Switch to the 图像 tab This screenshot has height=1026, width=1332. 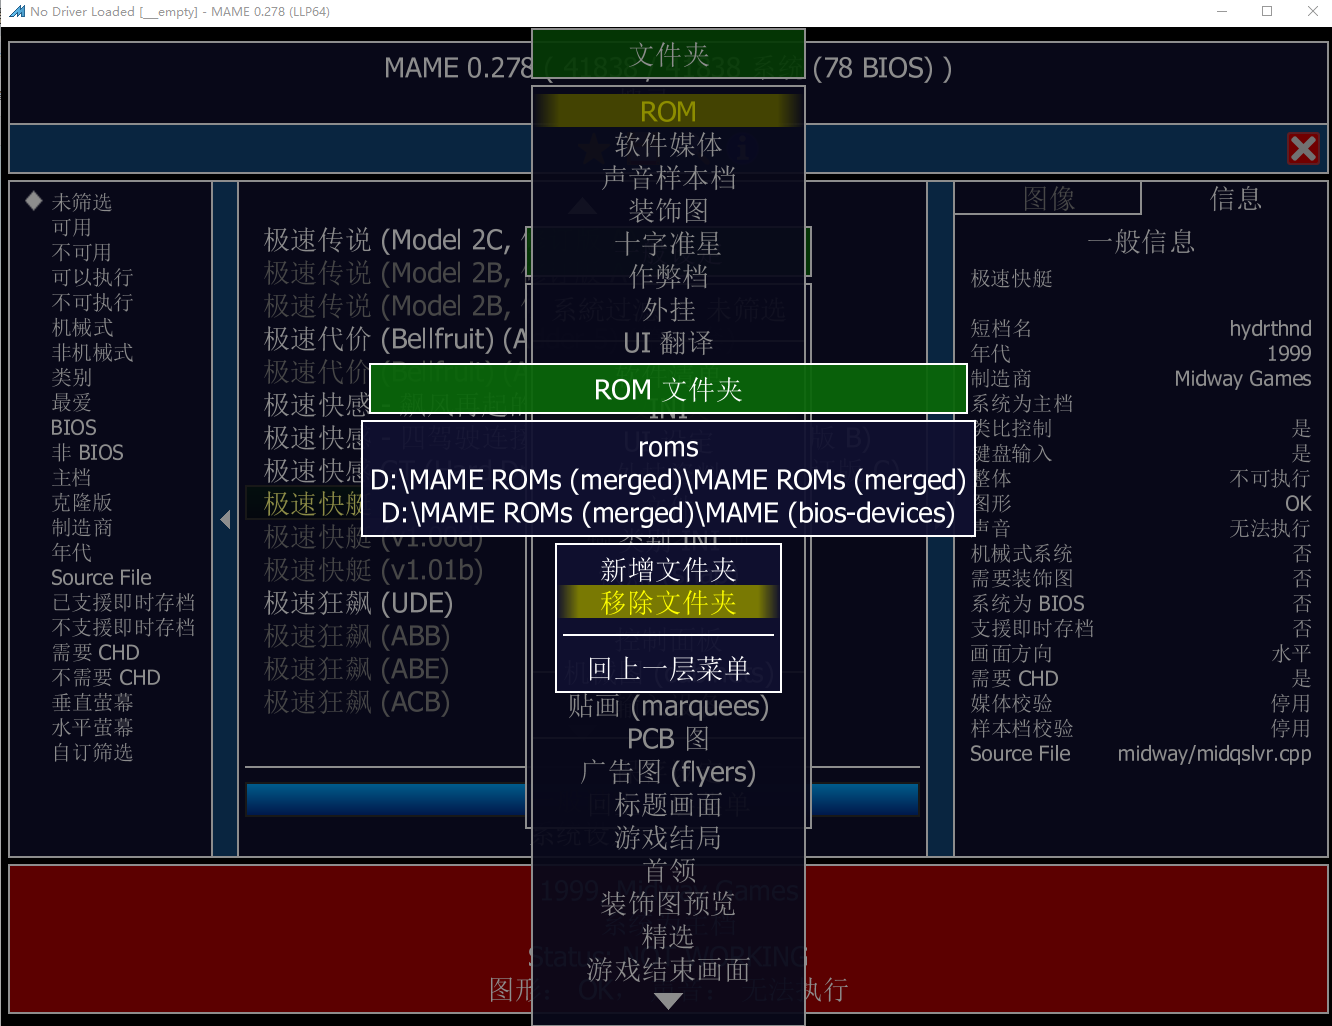pyautogui.click(x=1048, y=198)
